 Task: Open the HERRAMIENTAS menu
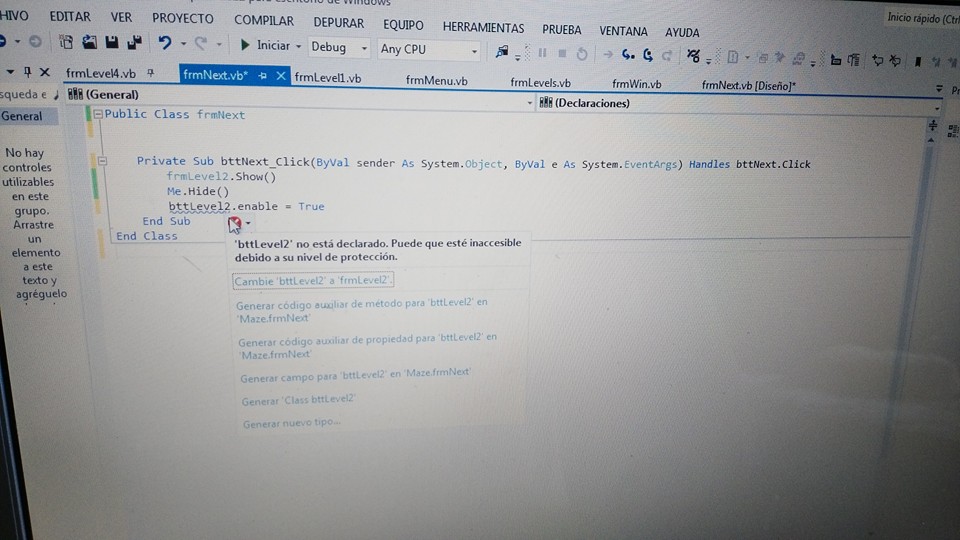[x=483, y=27]
